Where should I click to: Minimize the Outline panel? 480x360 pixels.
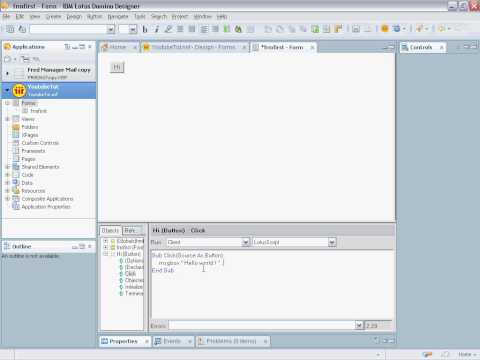[x=75, y=247]
